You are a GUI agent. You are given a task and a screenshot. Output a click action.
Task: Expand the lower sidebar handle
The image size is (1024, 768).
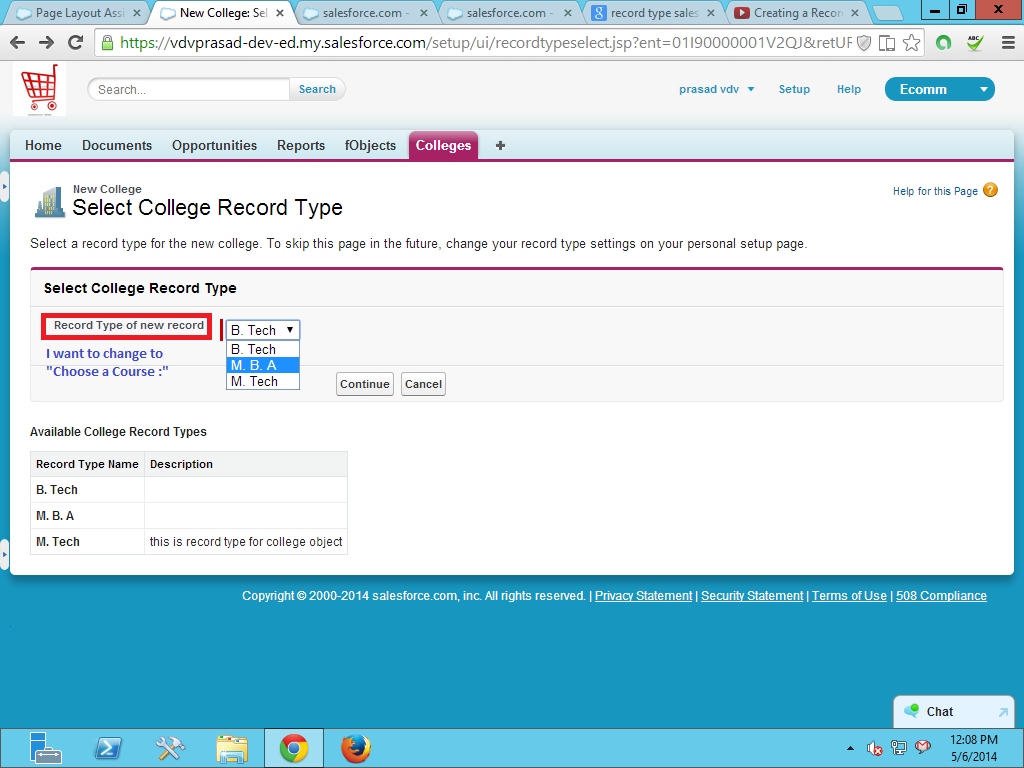click(x=4, y=554)
